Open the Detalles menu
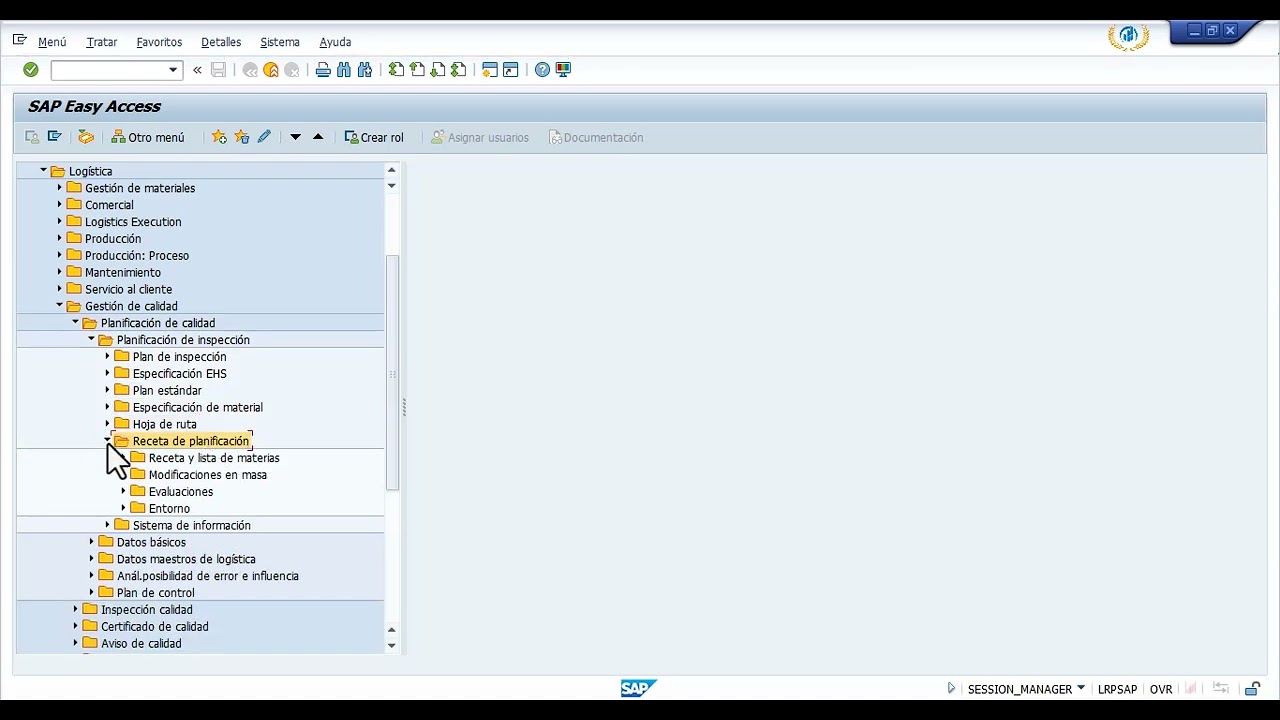 [221, 42]
